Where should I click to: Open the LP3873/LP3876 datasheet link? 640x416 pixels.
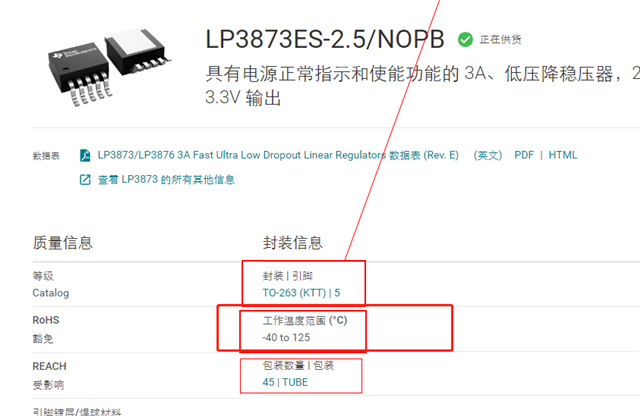coord(278,155)
